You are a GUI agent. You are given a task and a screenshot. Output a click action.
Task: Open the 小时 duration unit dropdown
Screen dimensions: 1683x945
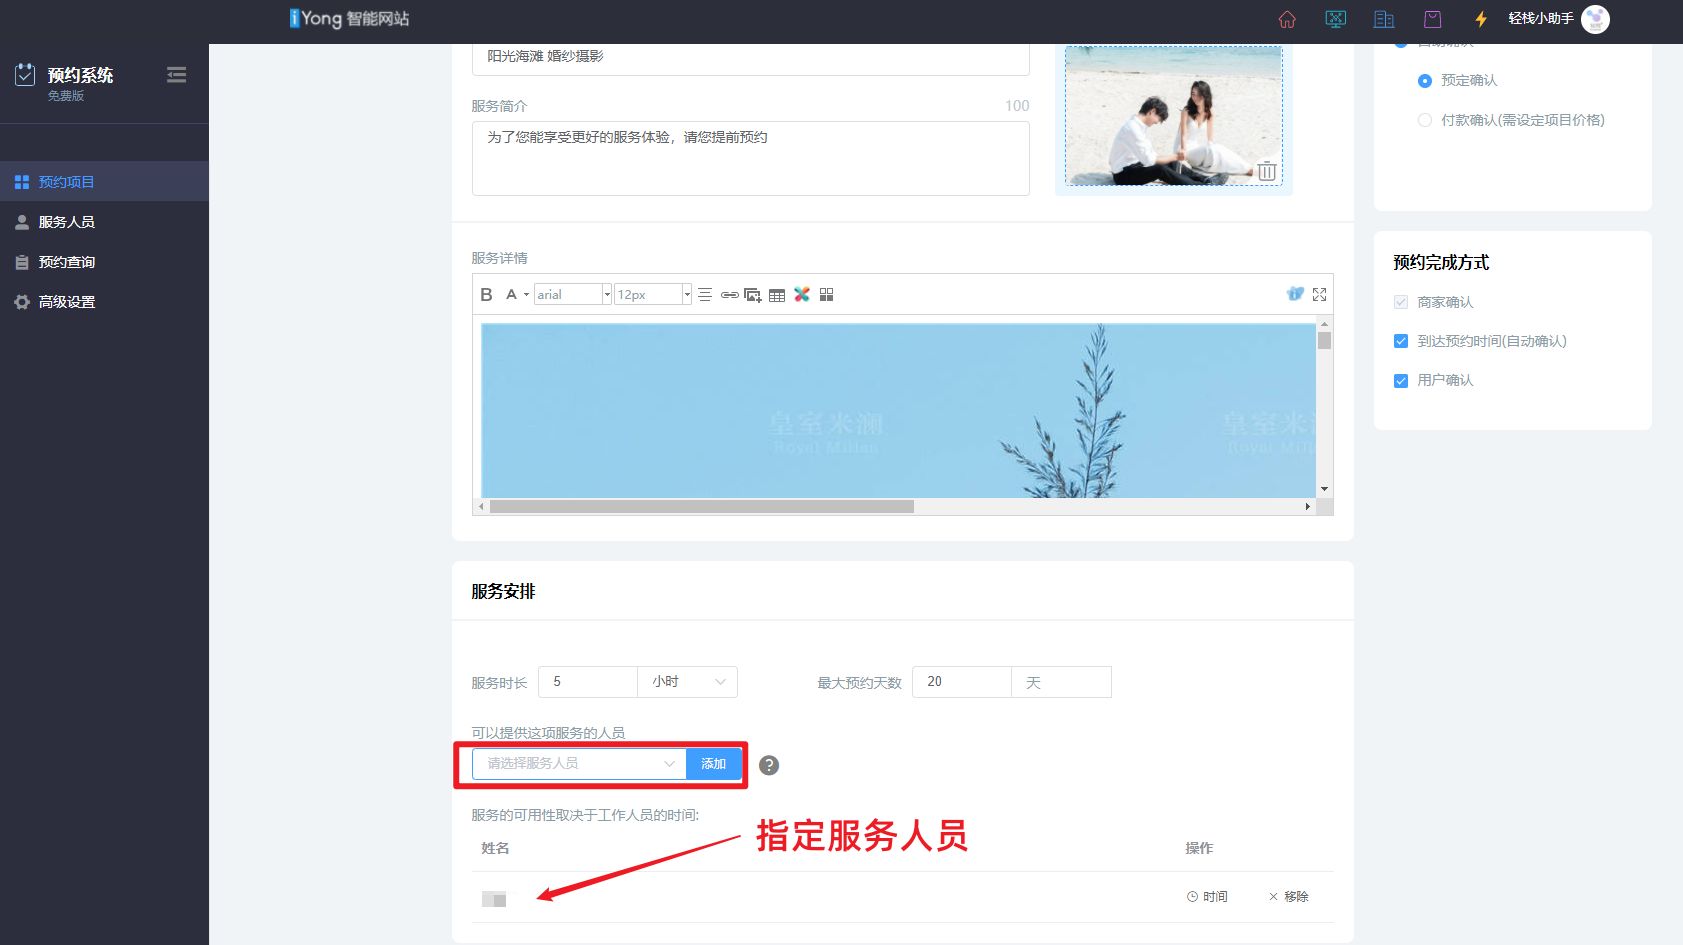pyautogui.click(x=688, y=682)
